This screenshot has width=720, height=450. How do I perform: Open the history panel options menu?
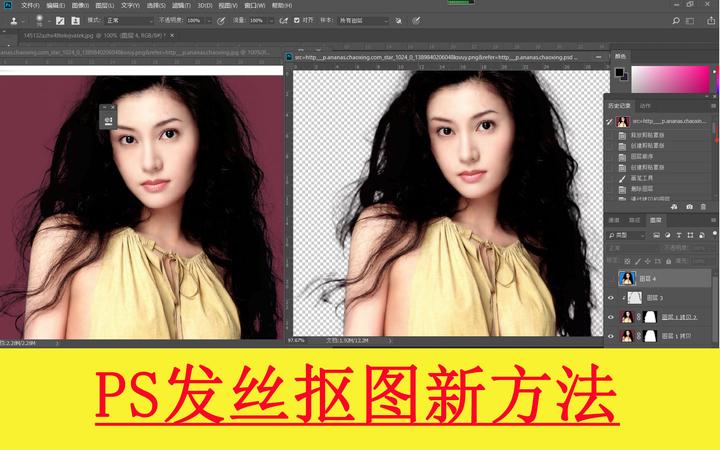coord(713,106)
